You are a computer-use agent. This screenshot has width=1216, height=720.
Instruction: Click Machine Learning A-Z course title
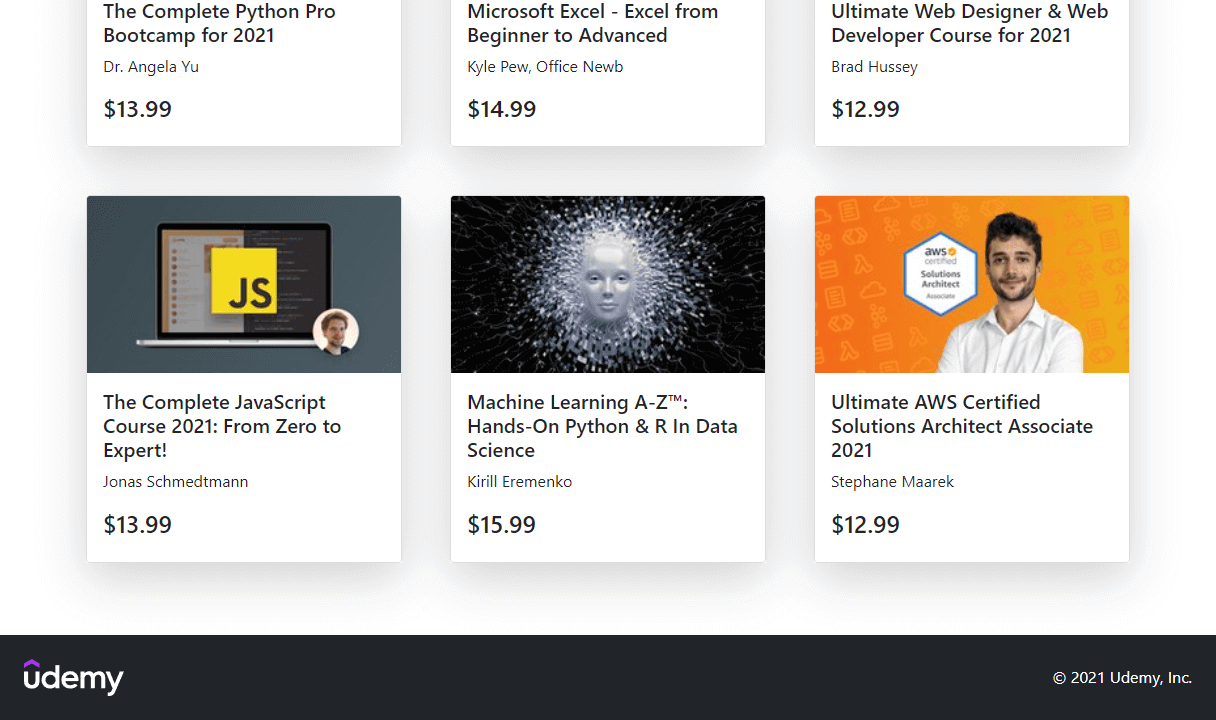[602, 426]
